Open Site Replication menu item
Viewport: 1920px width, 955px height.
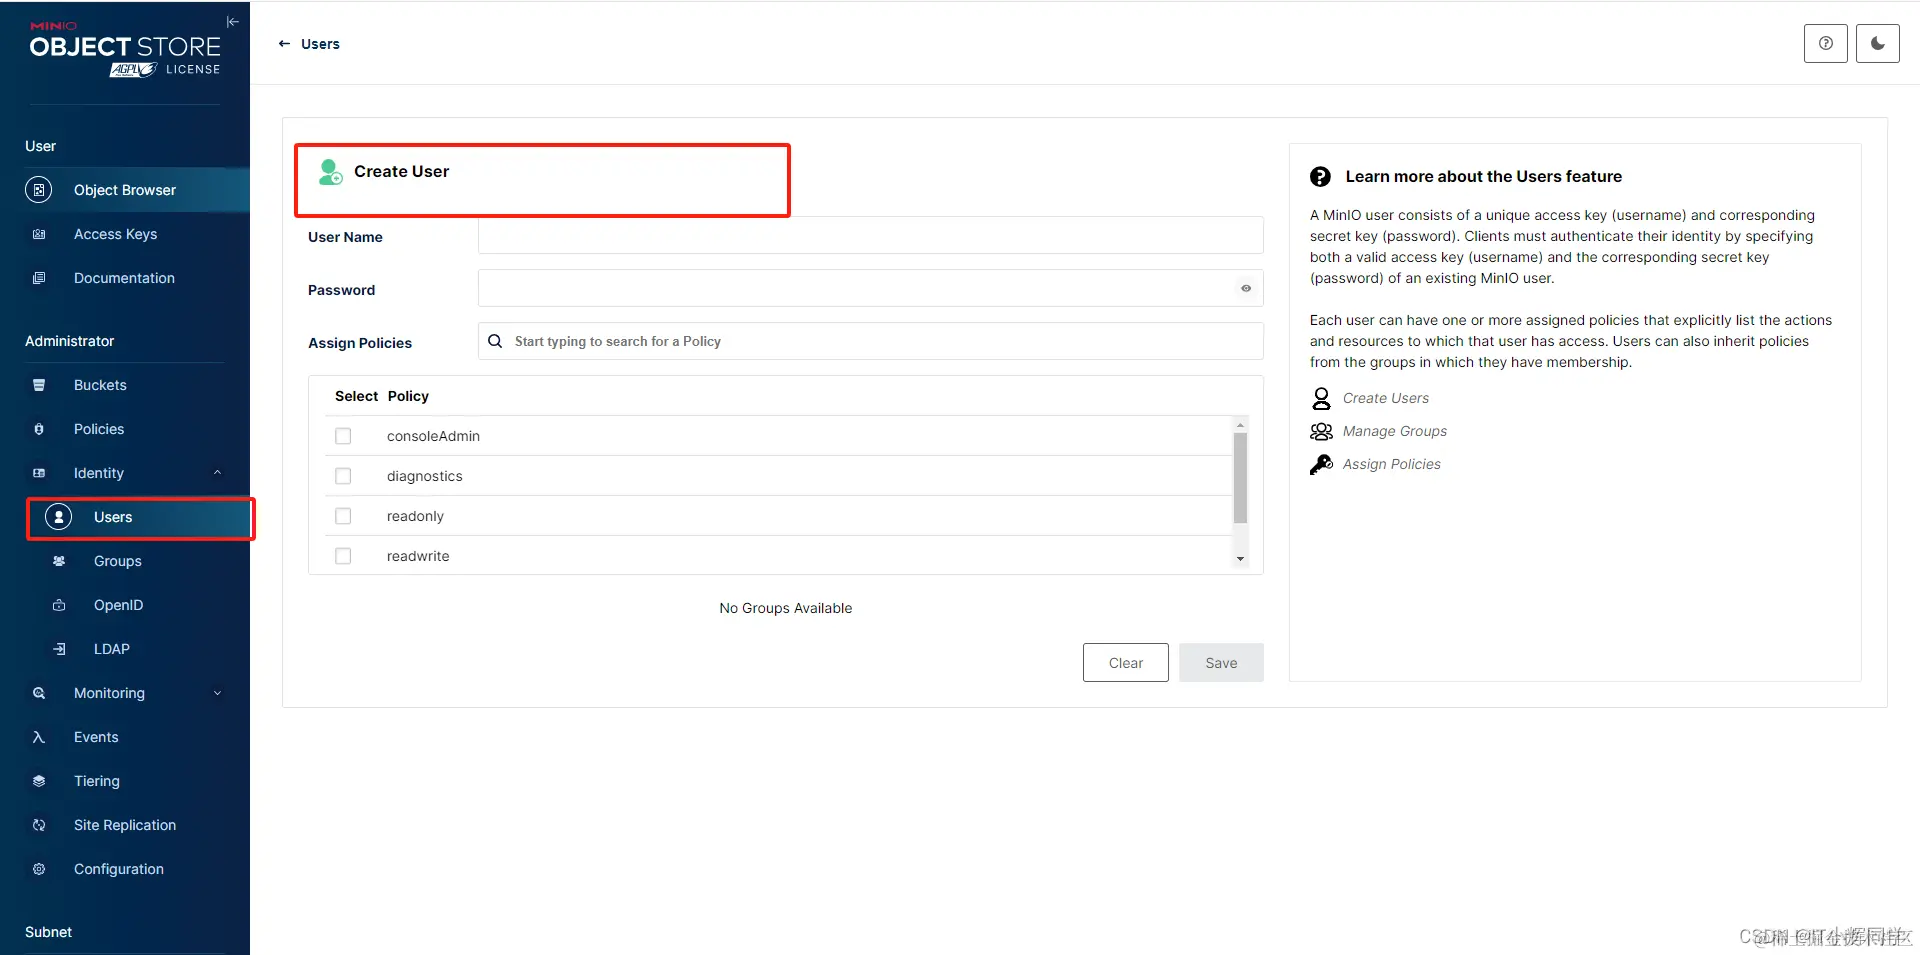(125, 825)
